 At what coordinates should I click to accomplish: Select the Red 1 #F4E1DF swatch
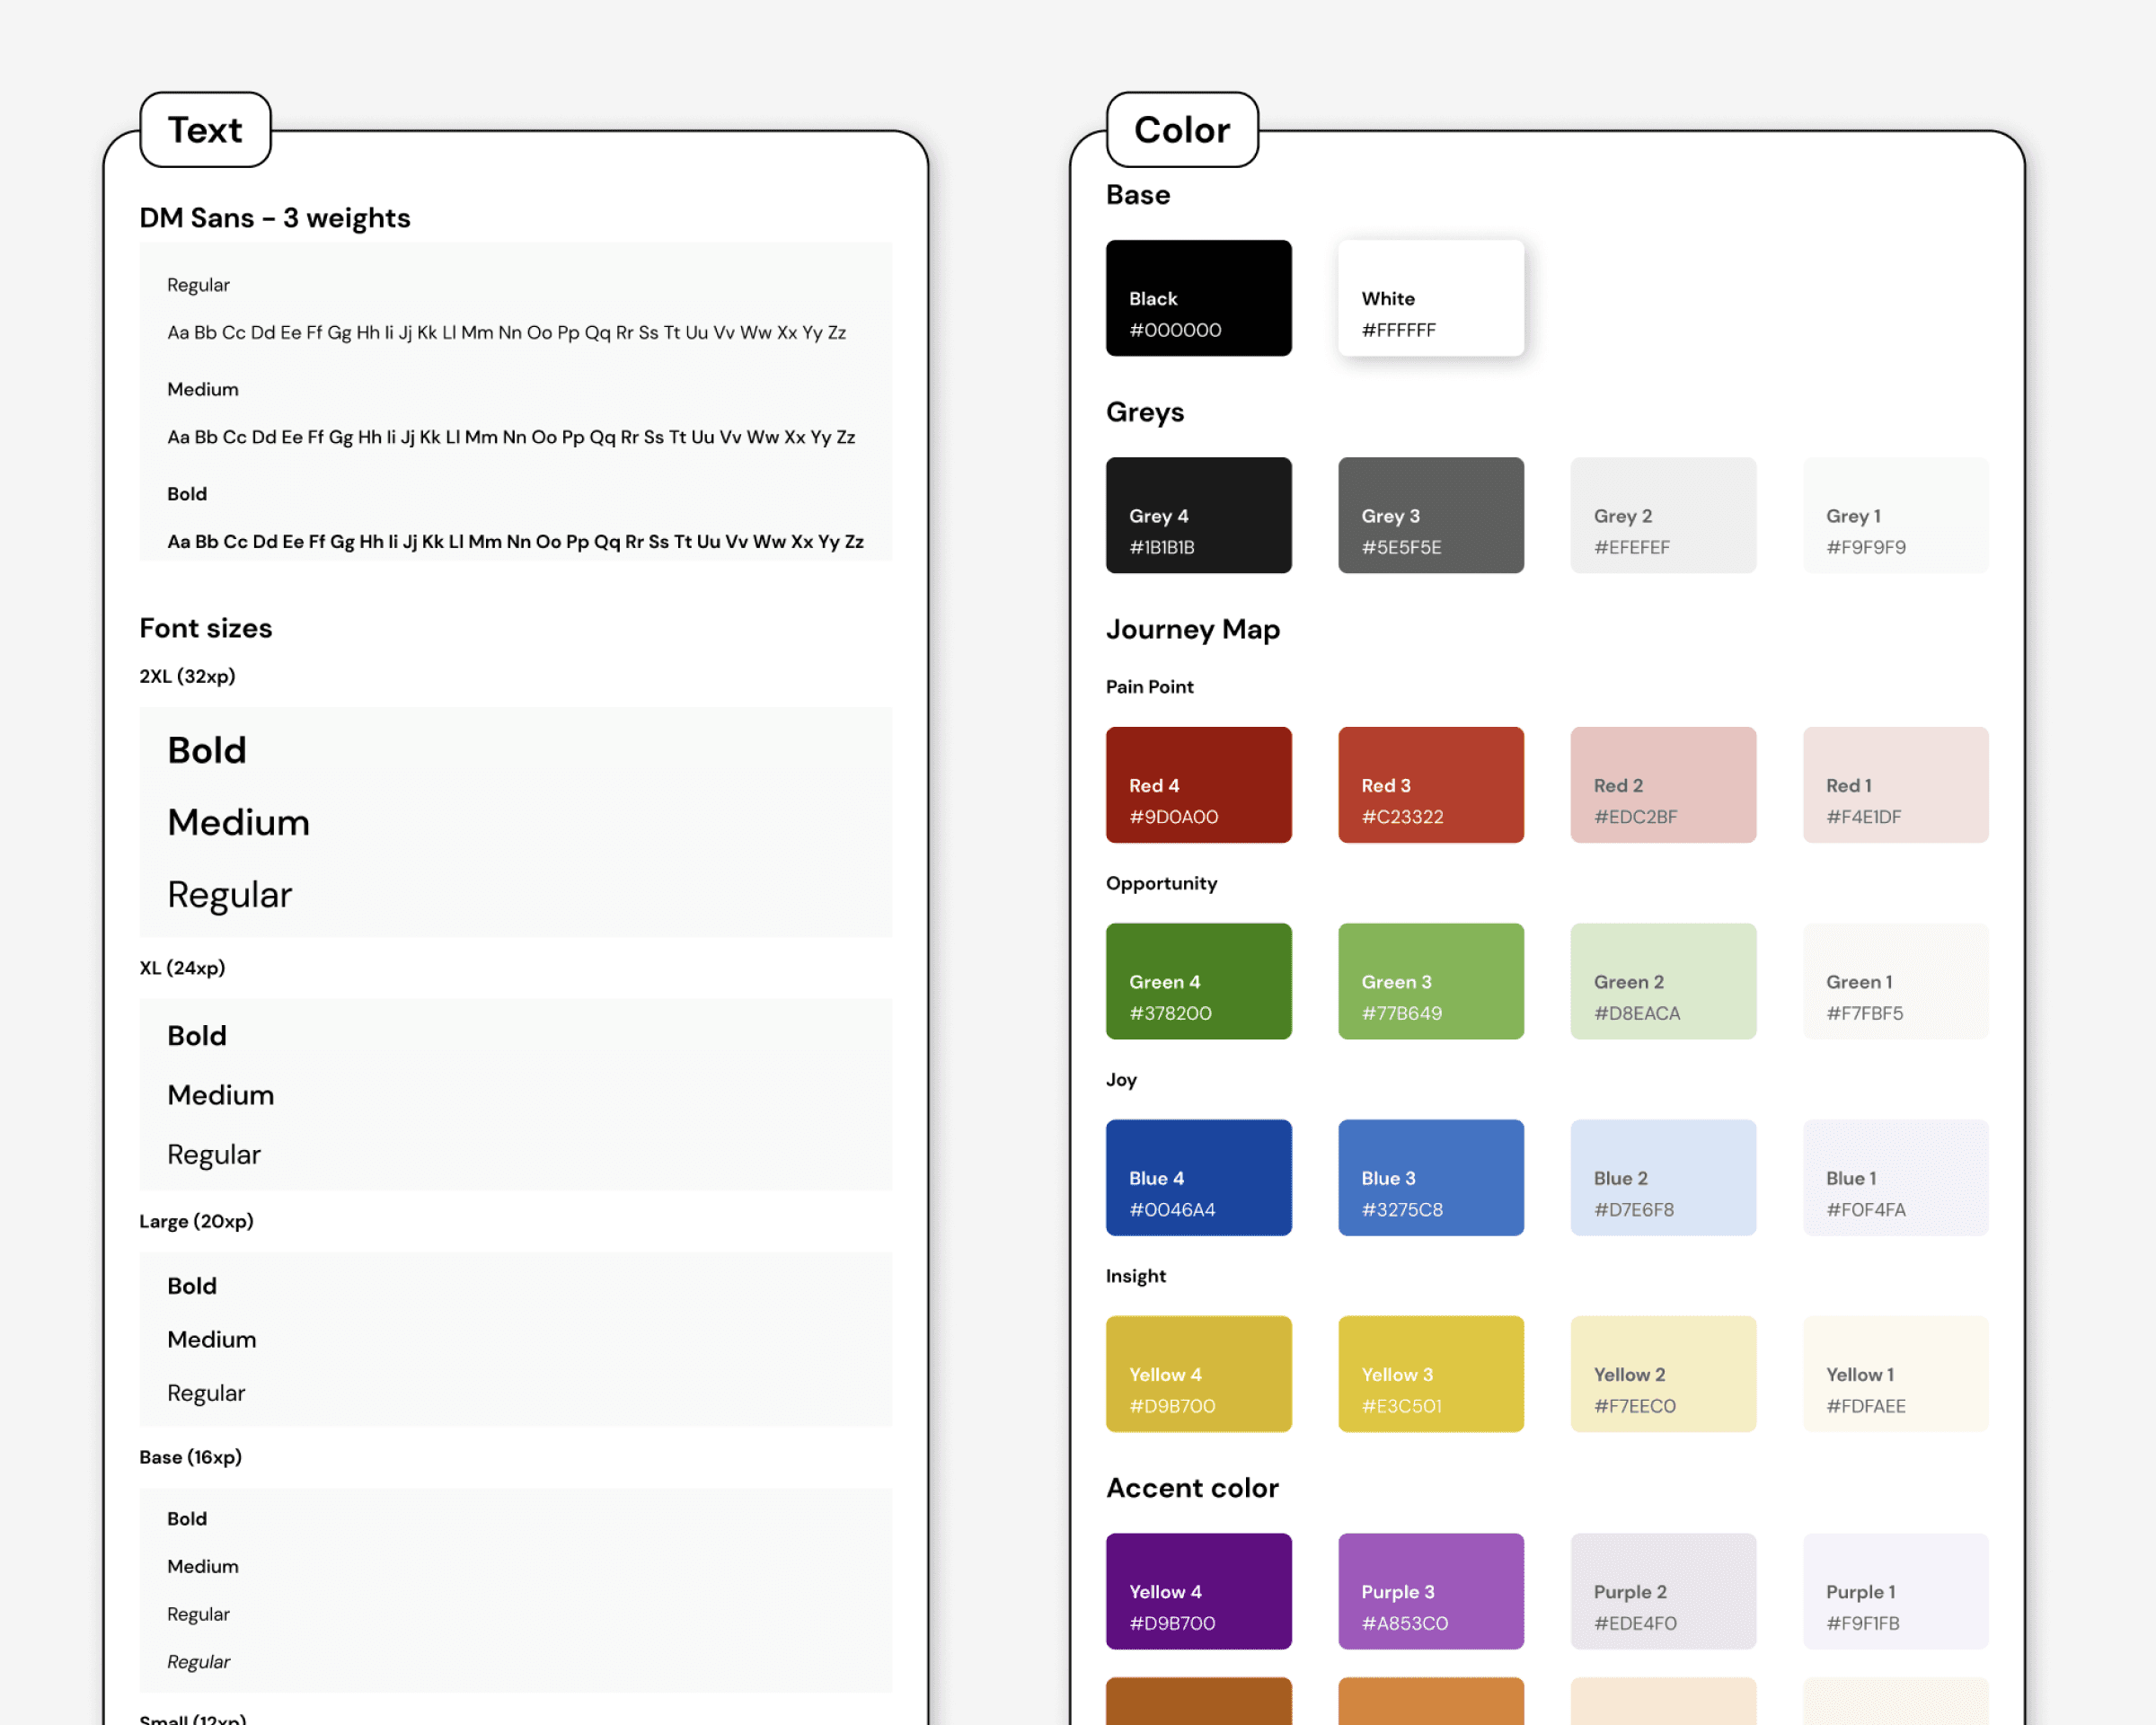pyautogui.click(x=1895, y=784)
